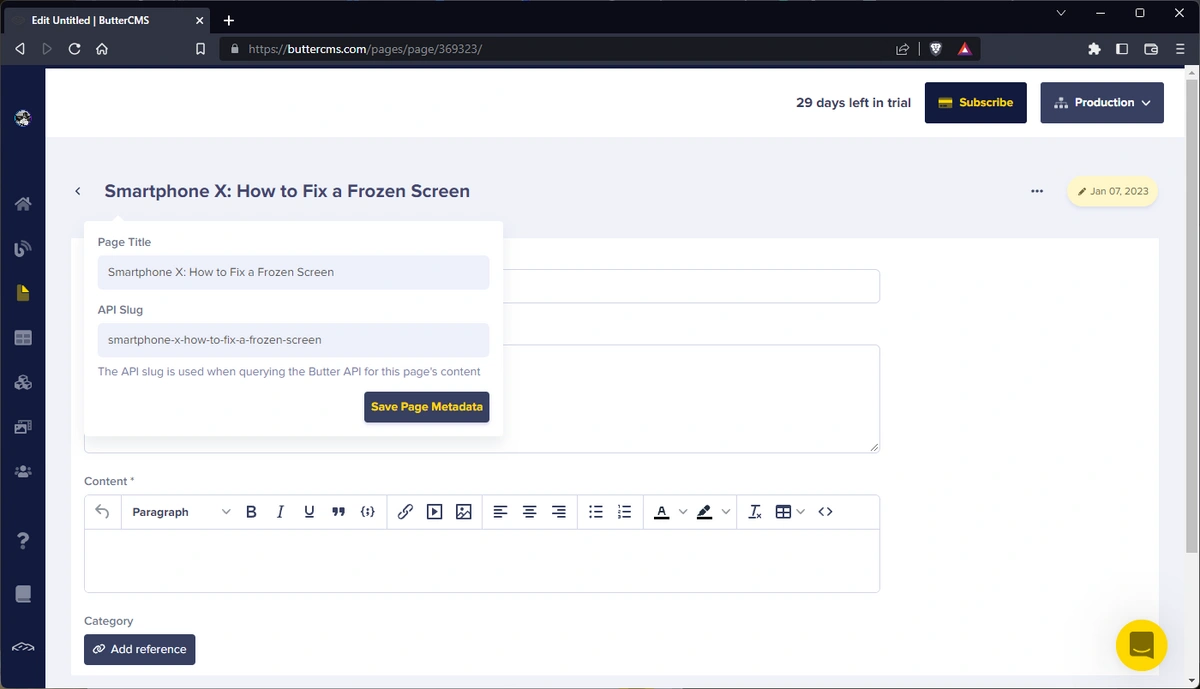Open the browser hamburger menu

1181,48
